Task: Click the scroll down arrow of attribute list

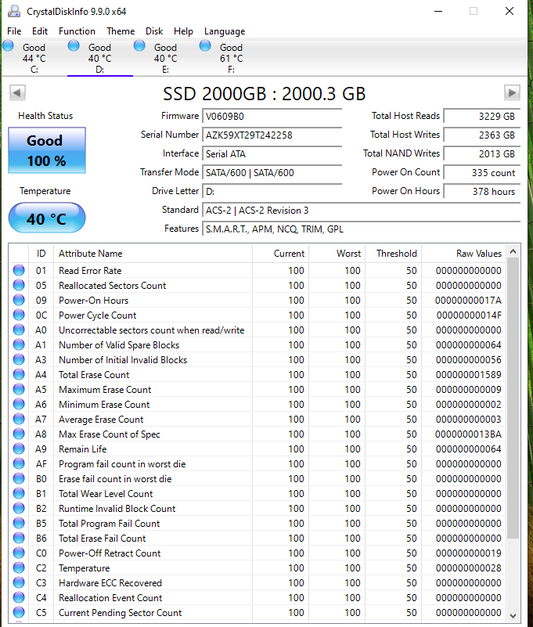Action: point(513,615)
